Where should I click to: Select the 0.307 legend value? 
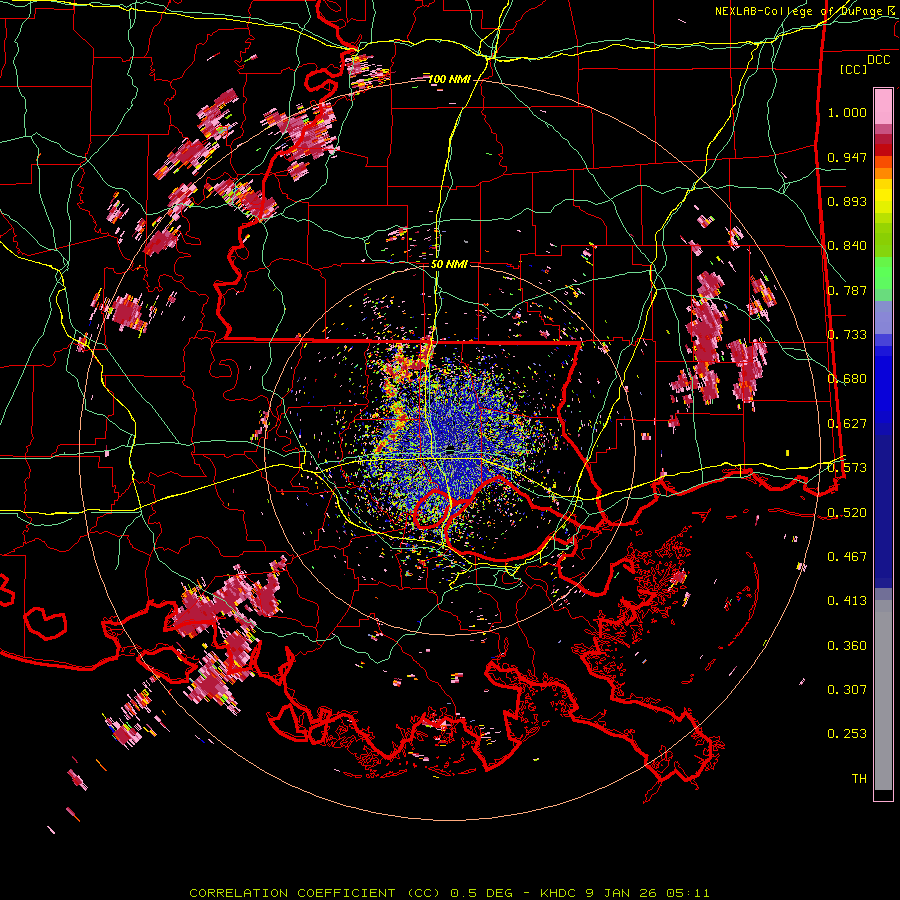(x=847, y=689)
